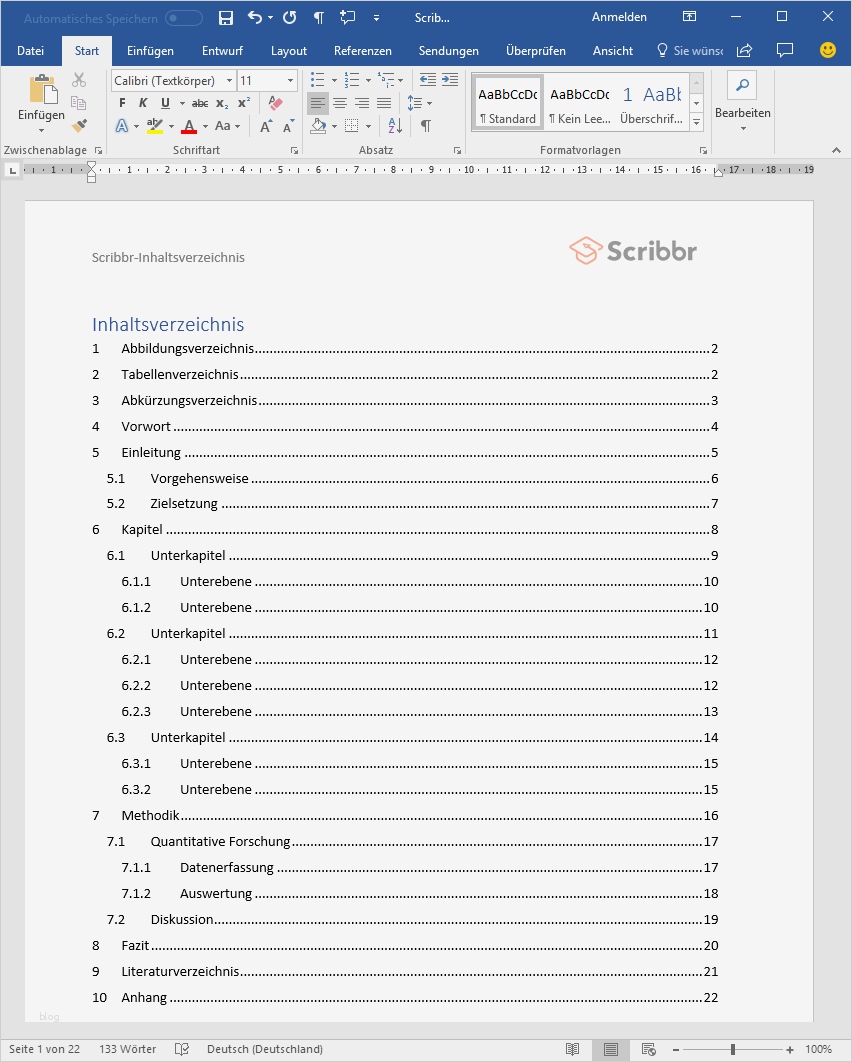
Task: Sort the selection alphabetically
Action: click(x=396, y=125)
